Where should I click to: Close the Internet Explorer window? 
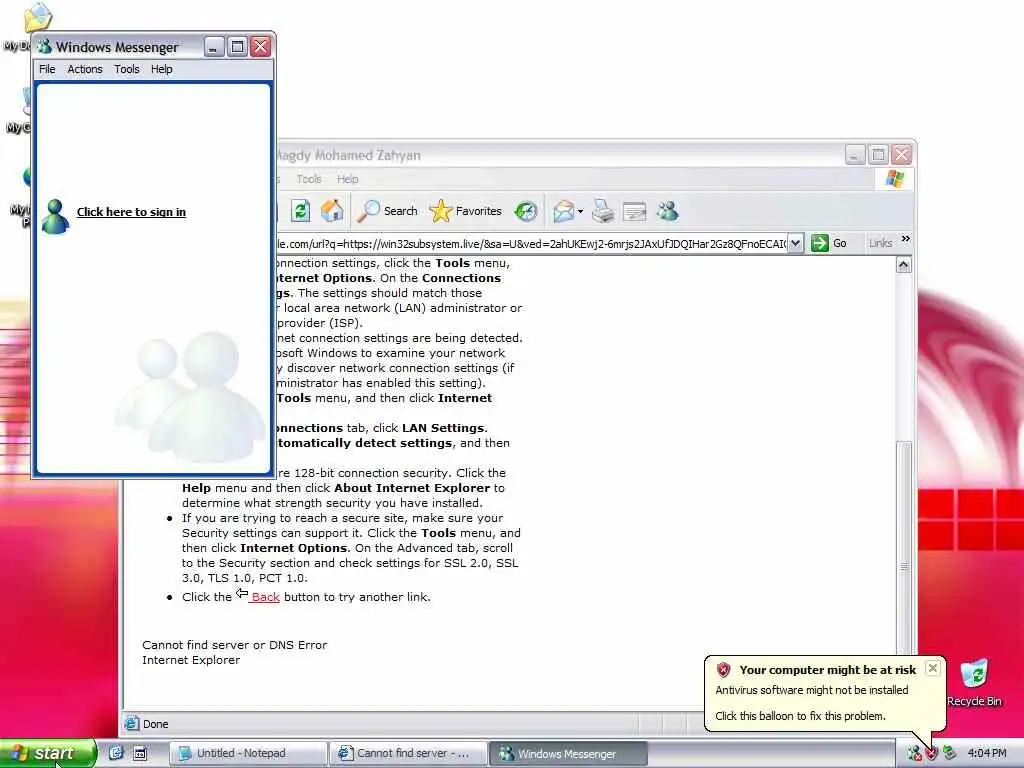pos(902,155)
